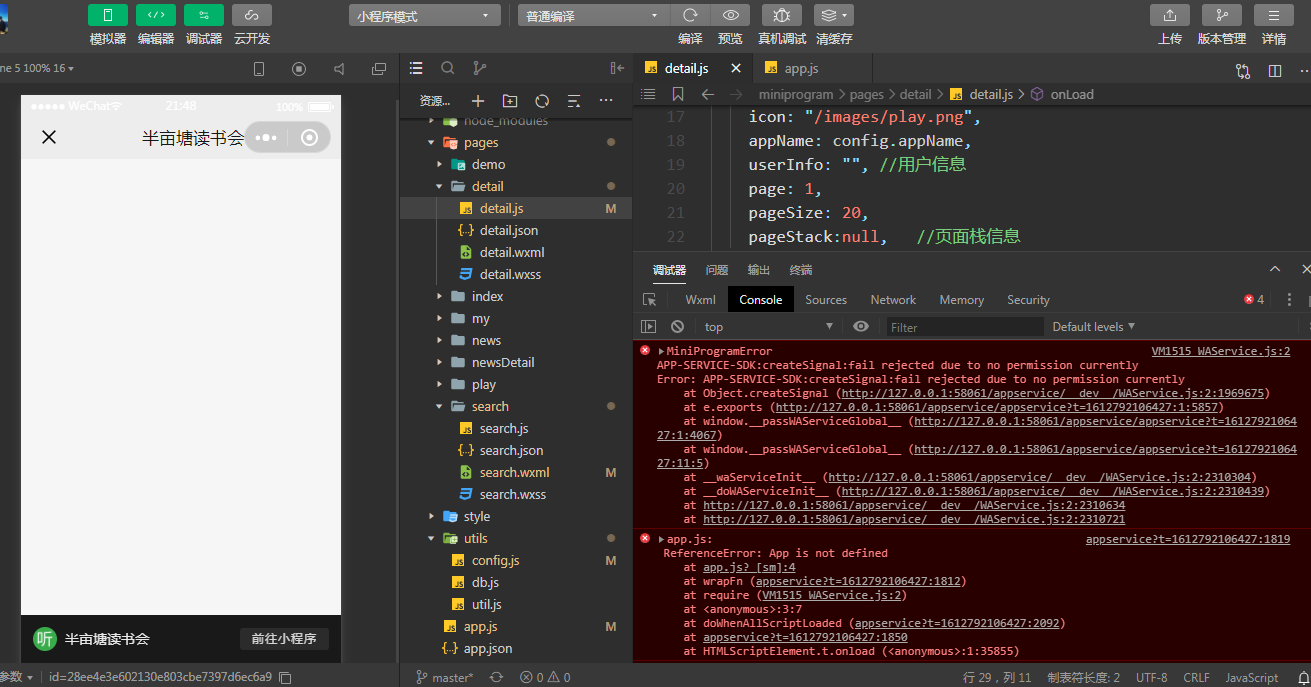Switch to the 问题 panel tab
The height and width of the screenshot is (687, 1311).
pyautogui.click(x=717, y=270)
